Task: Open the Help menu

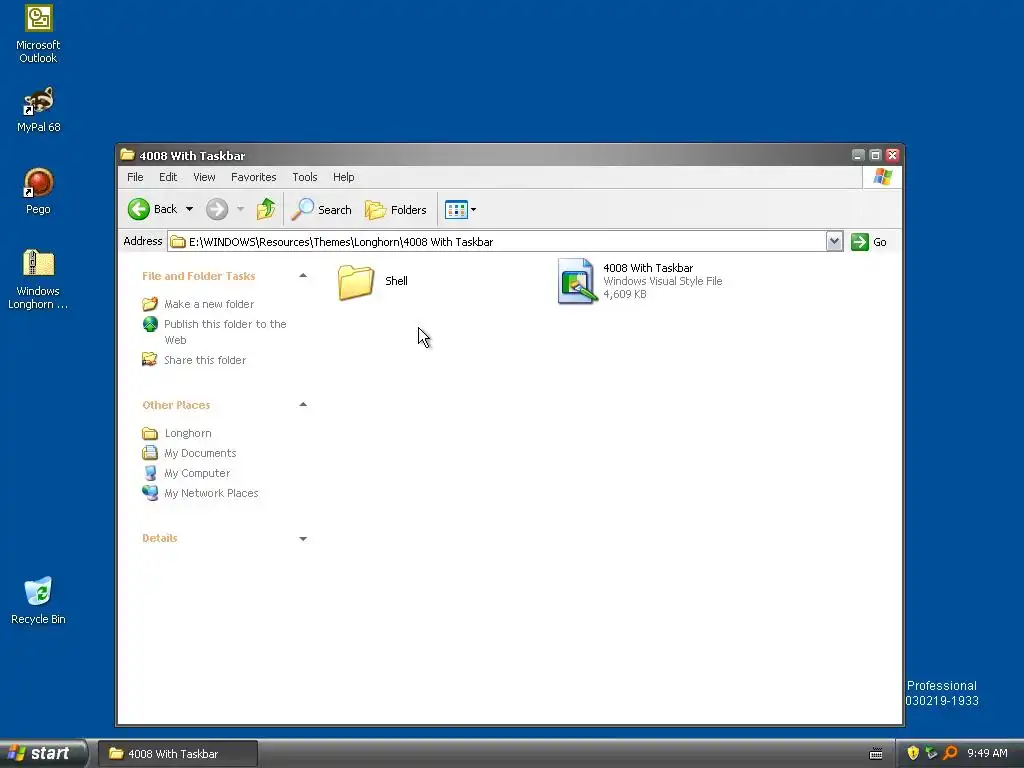Action: 344,177
